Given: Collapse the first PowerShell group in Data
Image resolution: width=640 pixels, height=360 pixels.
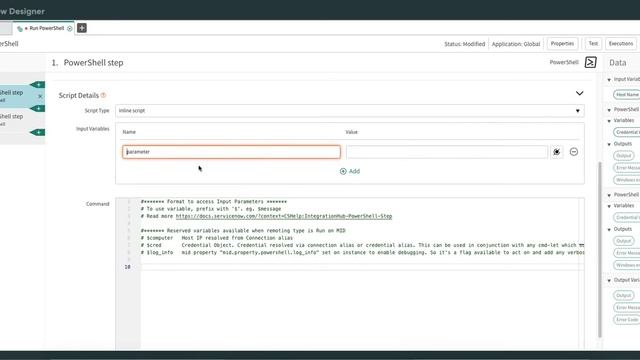Looking at the screenshot, I should coord(609,110).
